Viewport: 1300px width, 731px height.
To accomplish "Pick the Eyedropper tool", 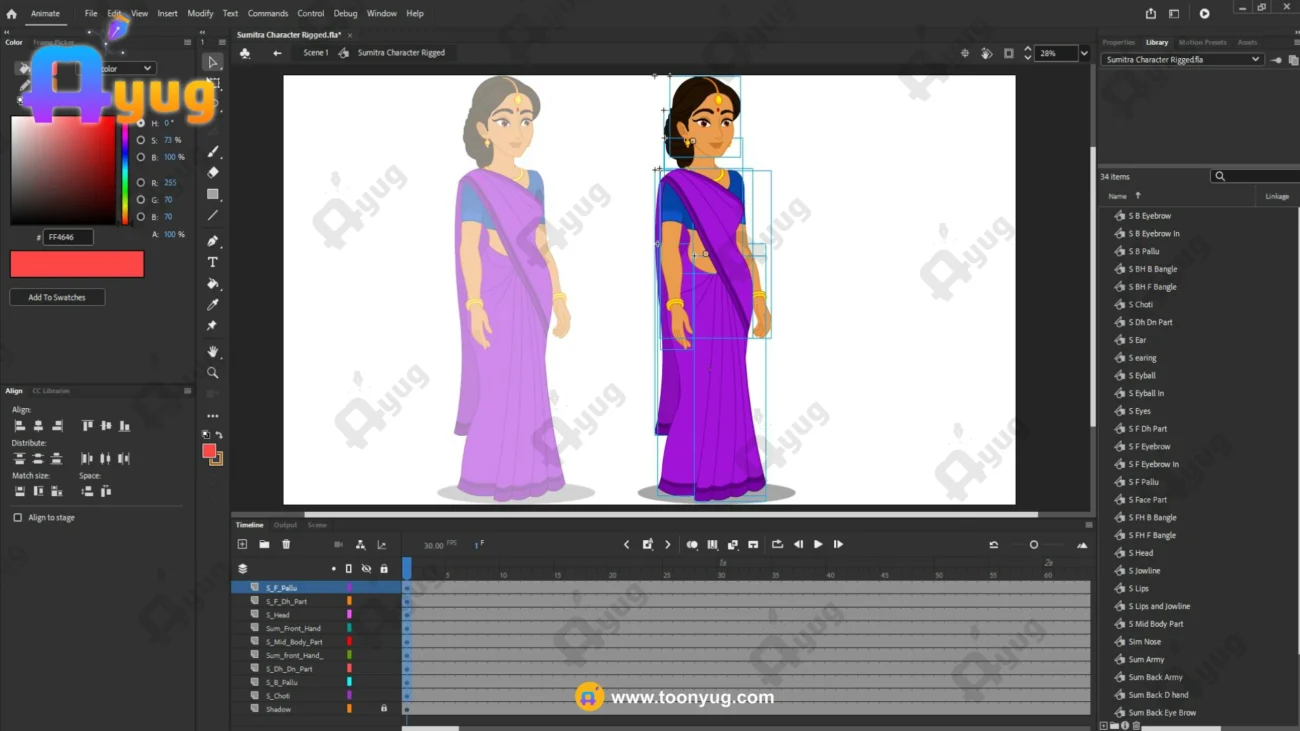I will point(213,305).
